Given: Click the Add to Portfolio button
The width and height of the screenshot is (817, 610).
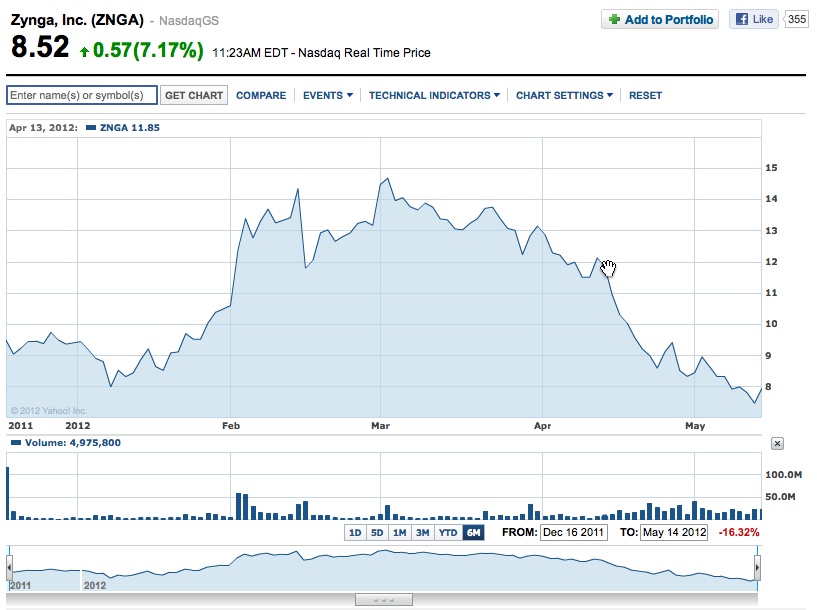Looking at the screenshot, I should [660, 20].
